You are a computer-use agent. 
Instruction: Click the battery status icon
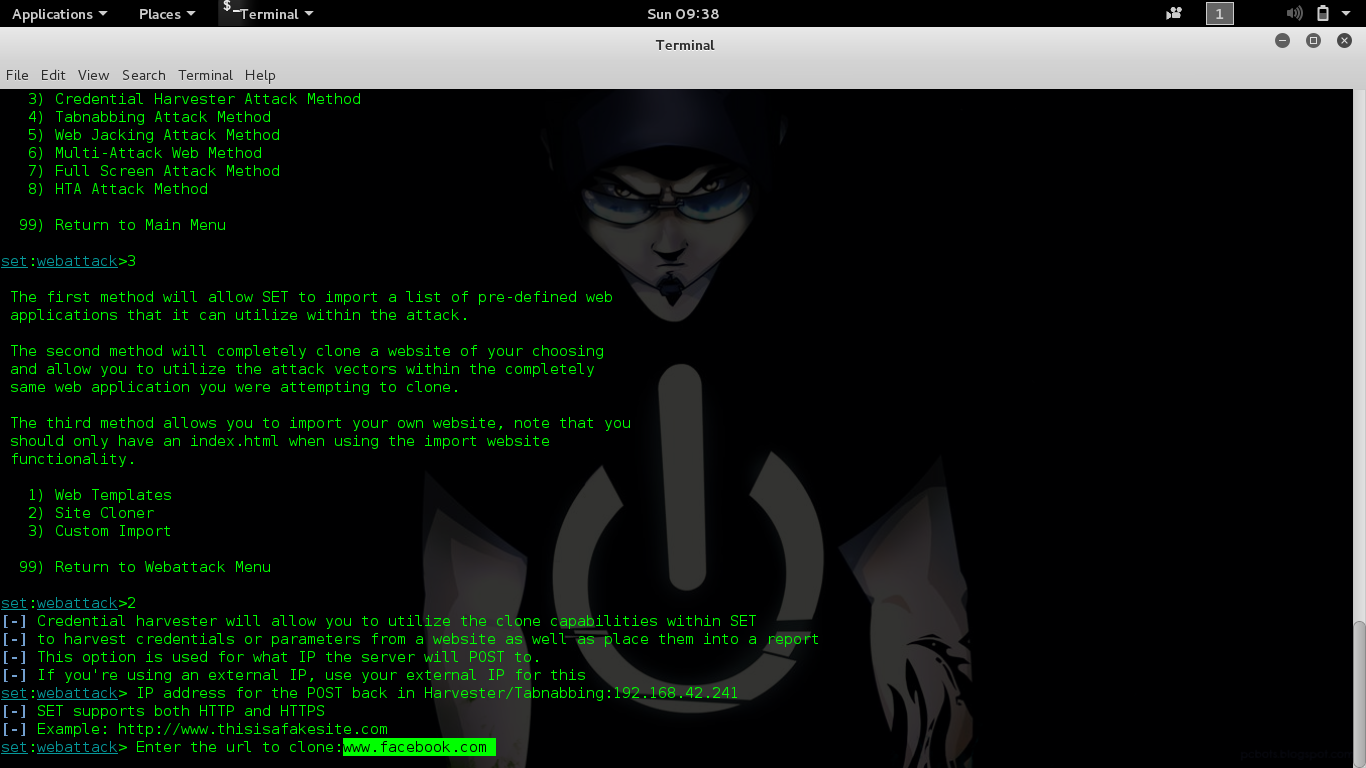1323,14
